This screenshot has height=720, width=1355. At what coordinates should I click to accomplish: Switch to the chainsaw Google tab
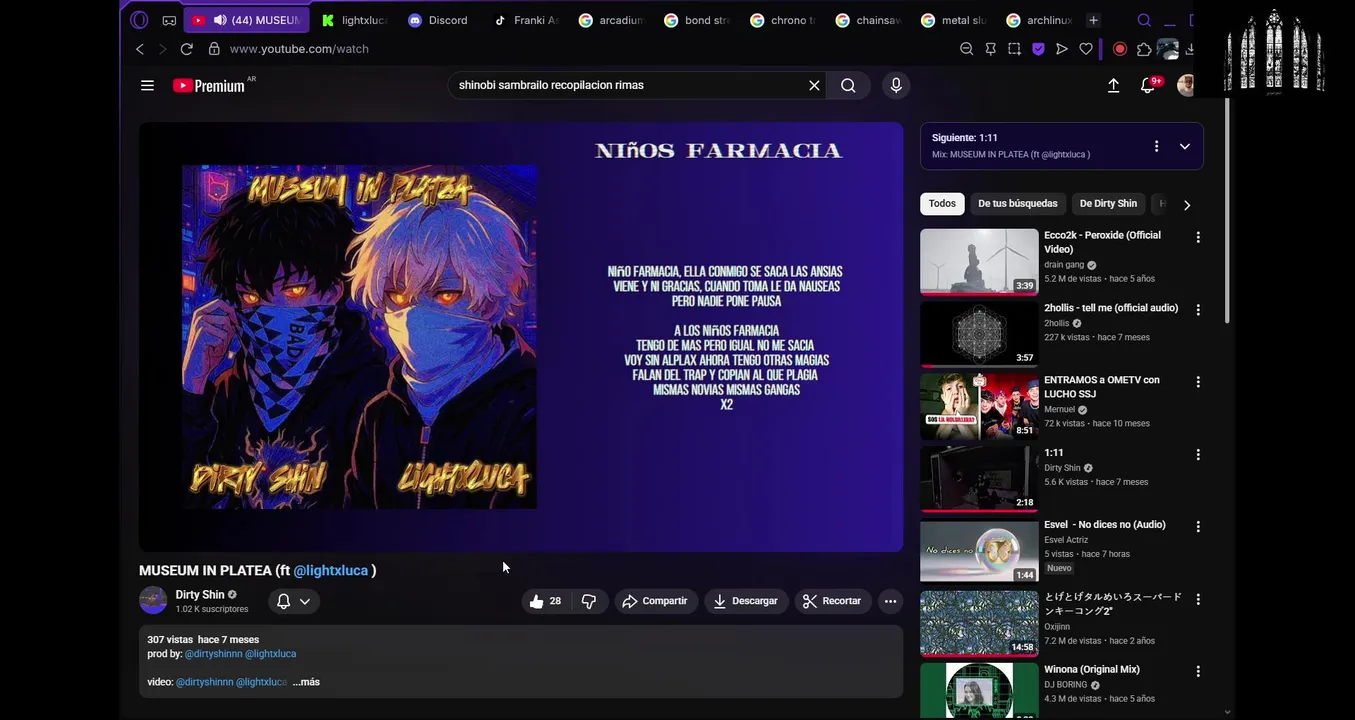click(x=870, y=20)
